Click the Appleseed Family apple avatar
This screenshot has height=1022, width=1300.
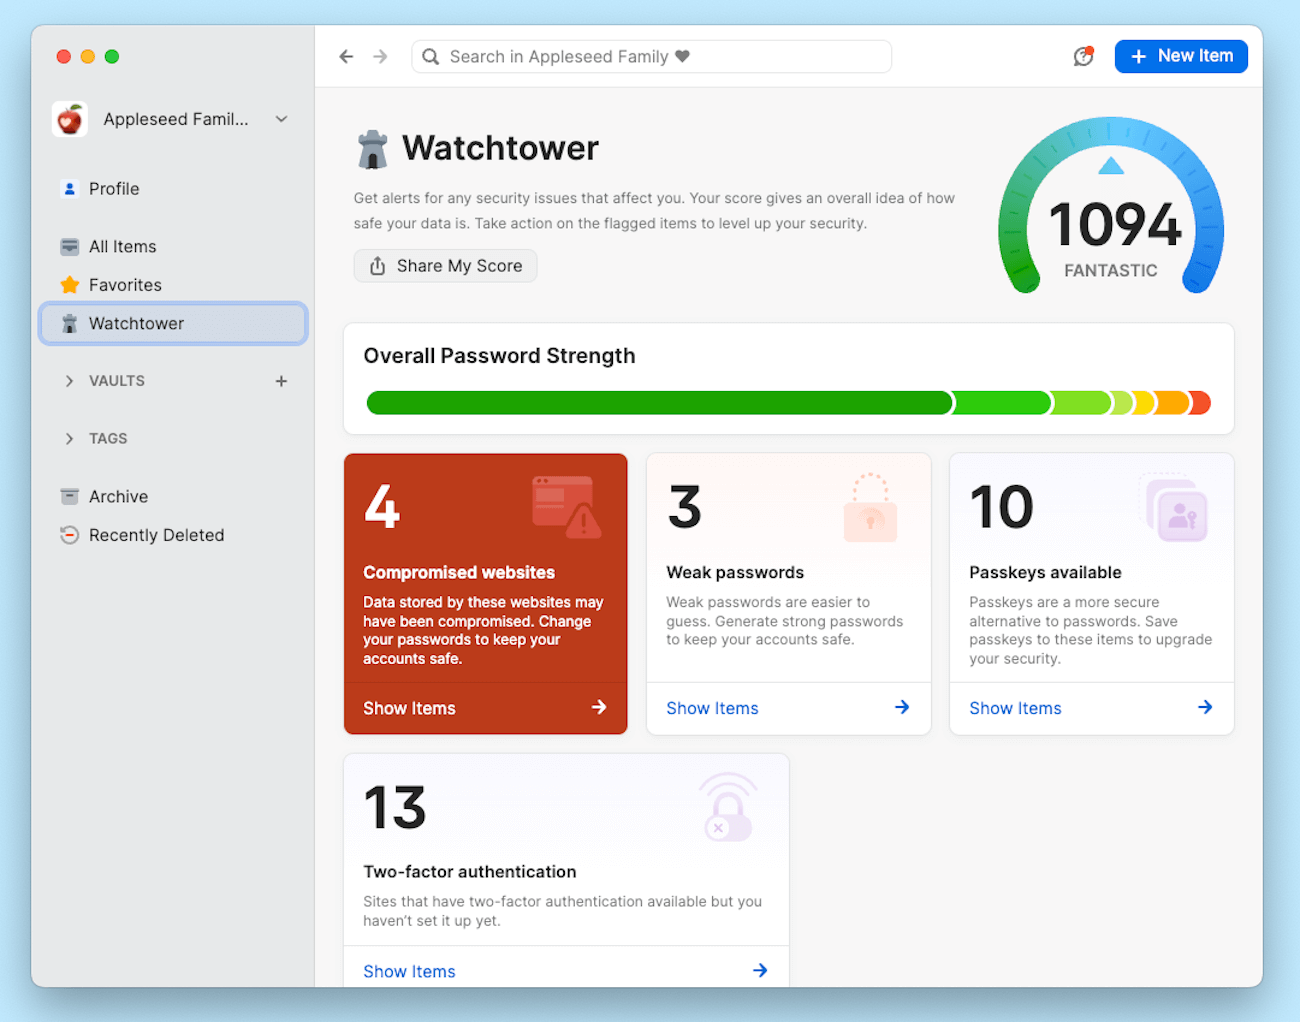click(x=69, y=118)
